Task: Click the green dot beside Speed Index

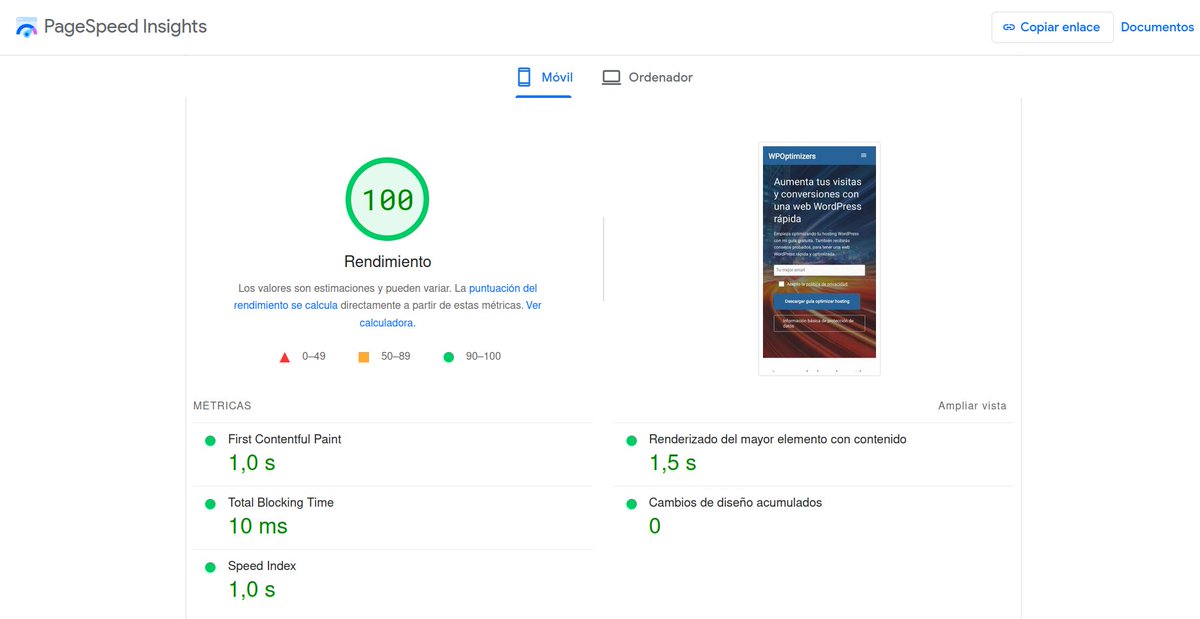Action: [x=210, y=566]
